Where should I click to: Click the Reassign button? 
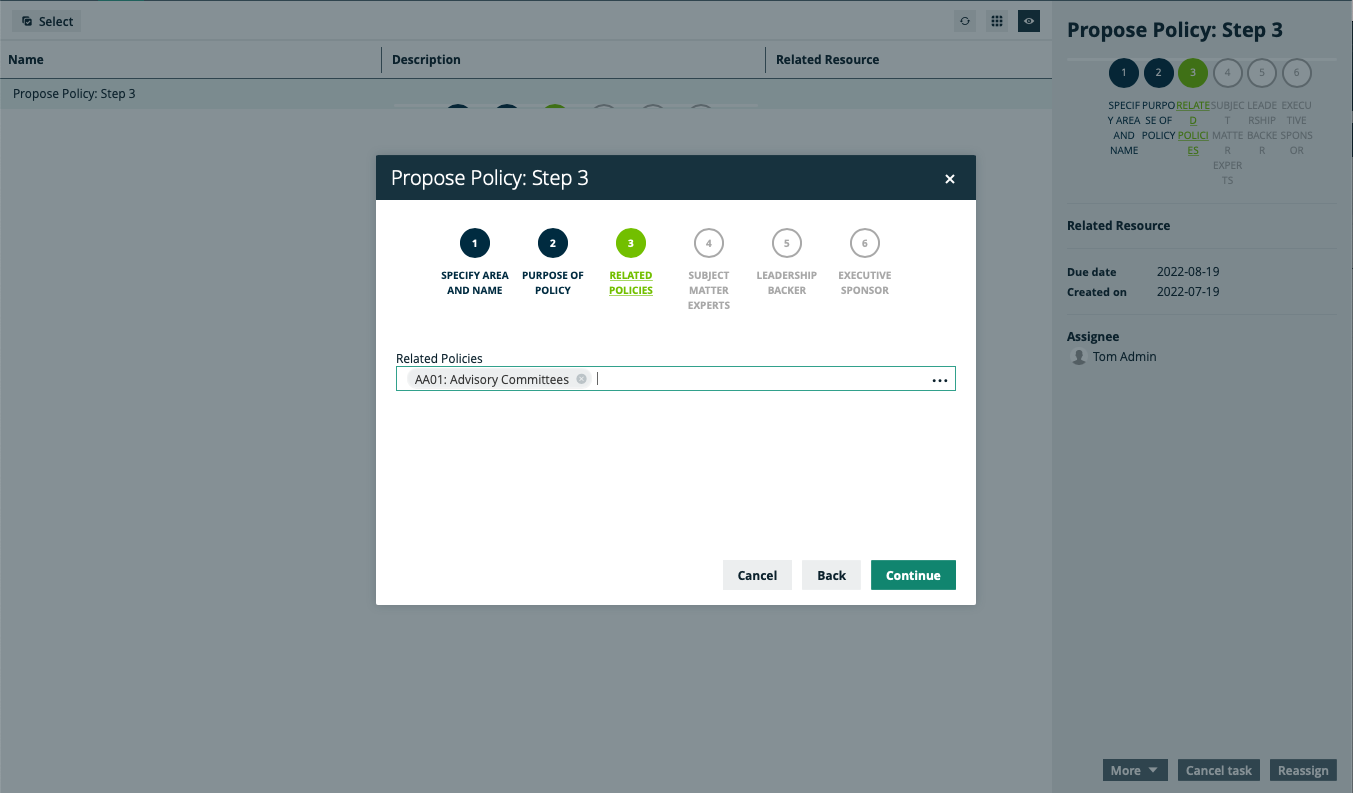1303,770
